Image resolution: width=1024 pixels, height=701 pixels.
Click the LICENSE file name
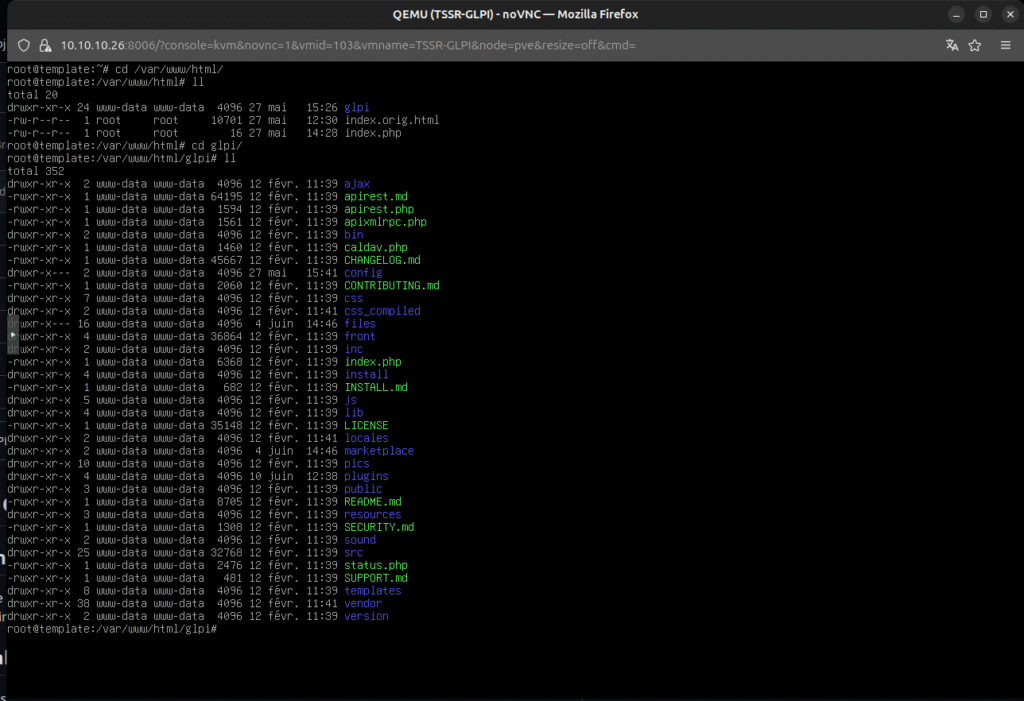(x=365, y=426)
